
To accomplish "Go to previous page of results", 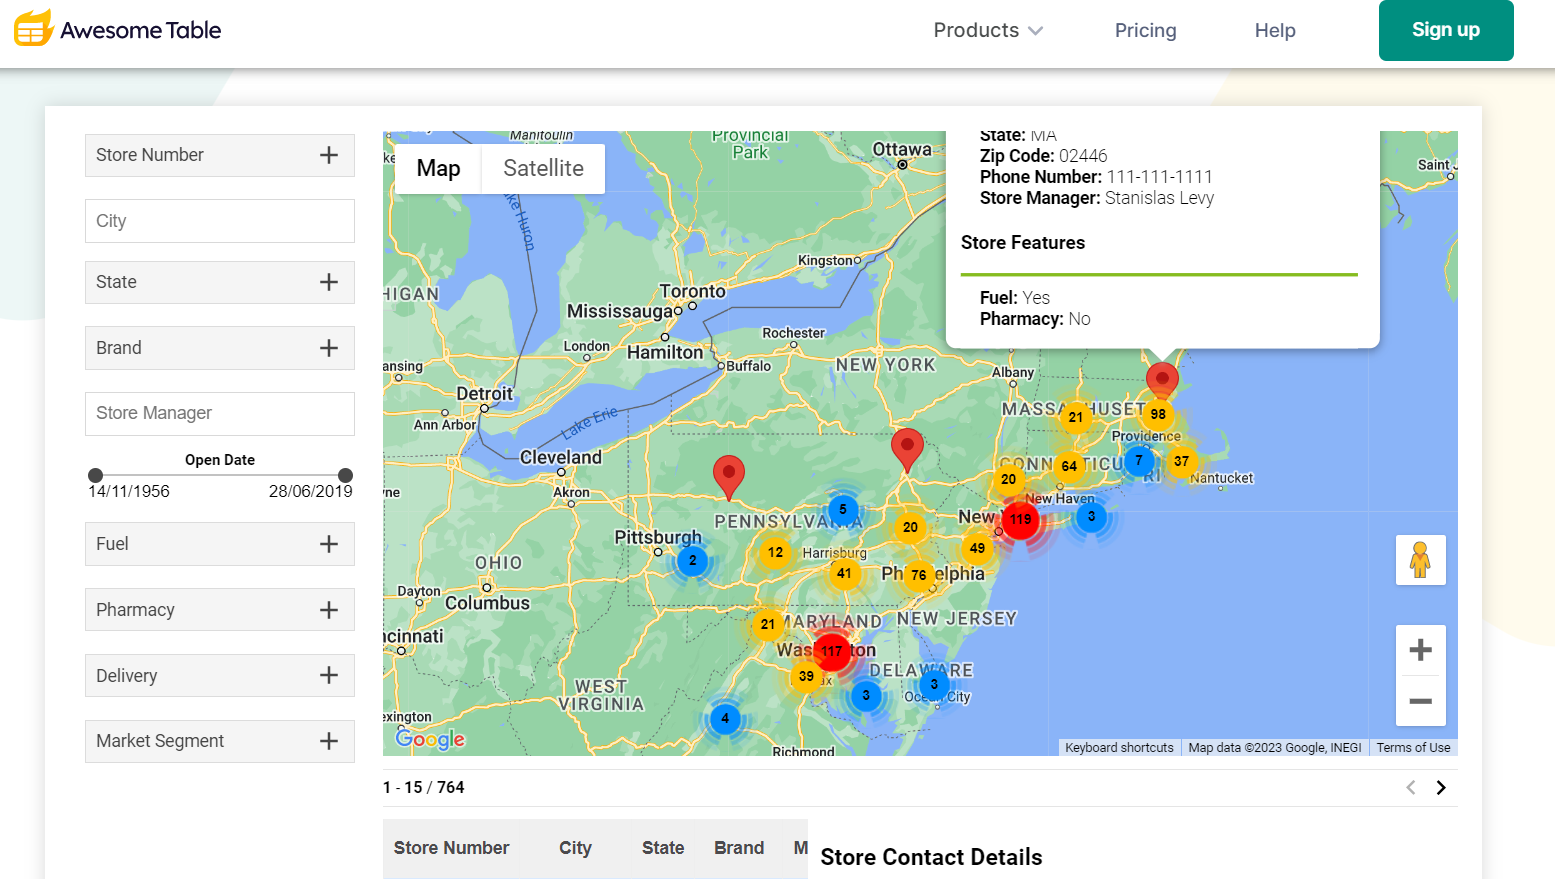I will (x=1411, y=788).
